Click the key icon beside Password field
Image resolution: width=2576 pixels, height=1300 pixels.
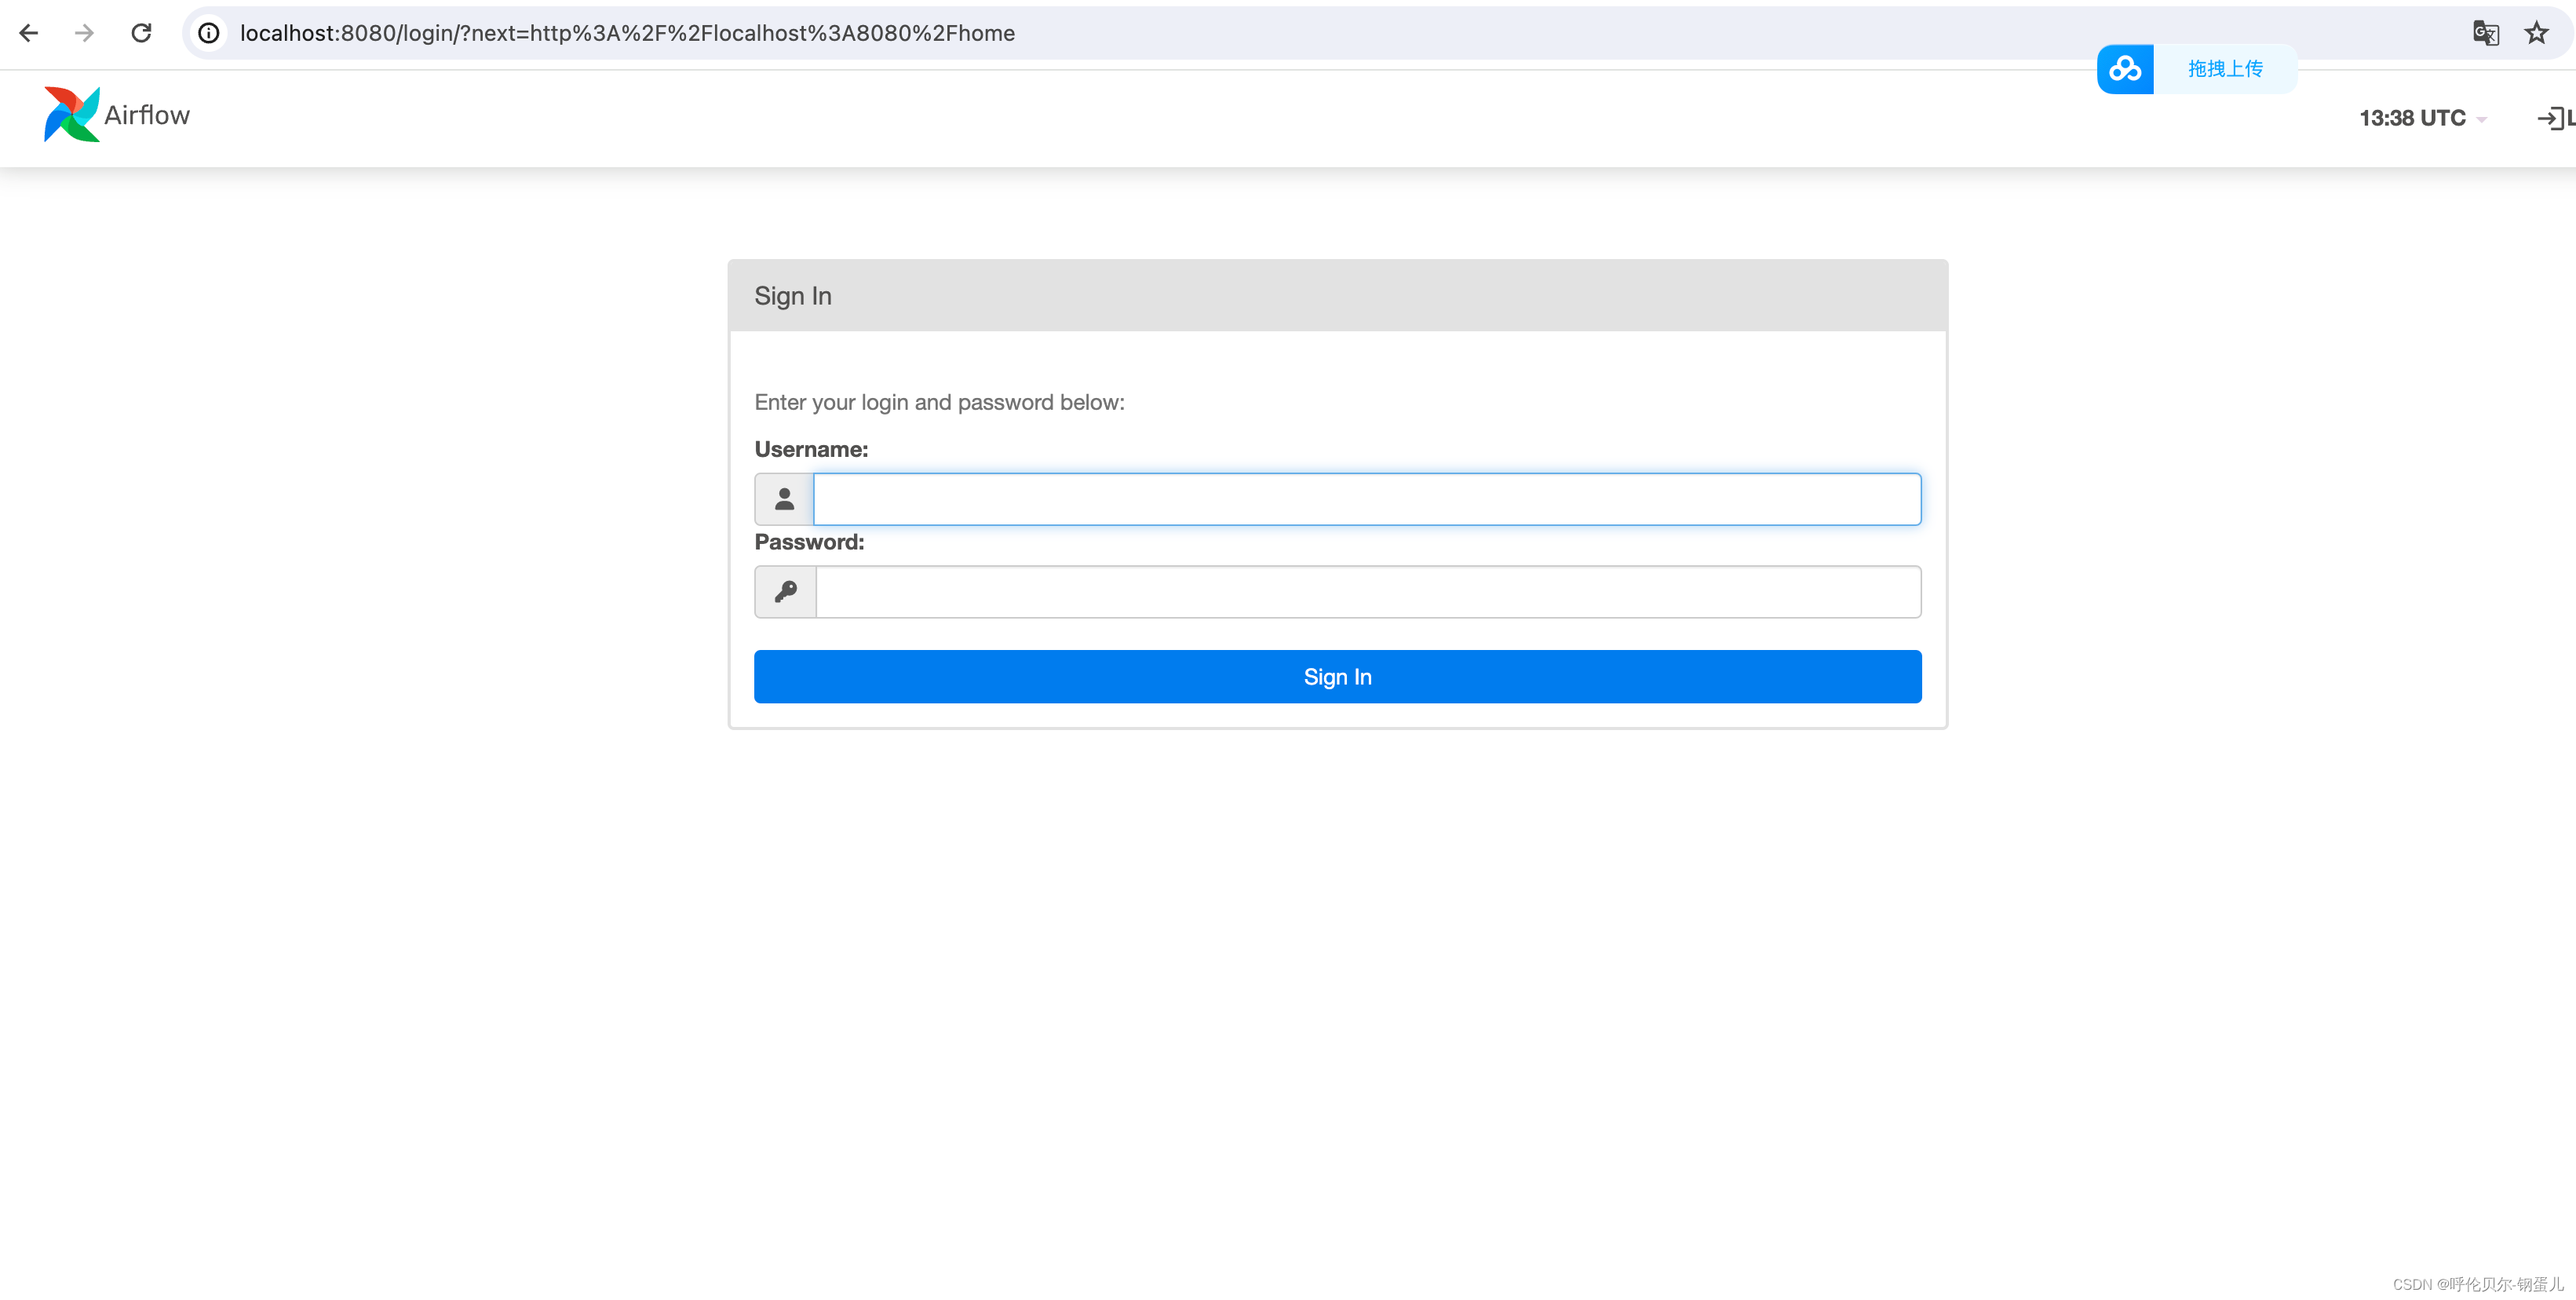[785, 592]
